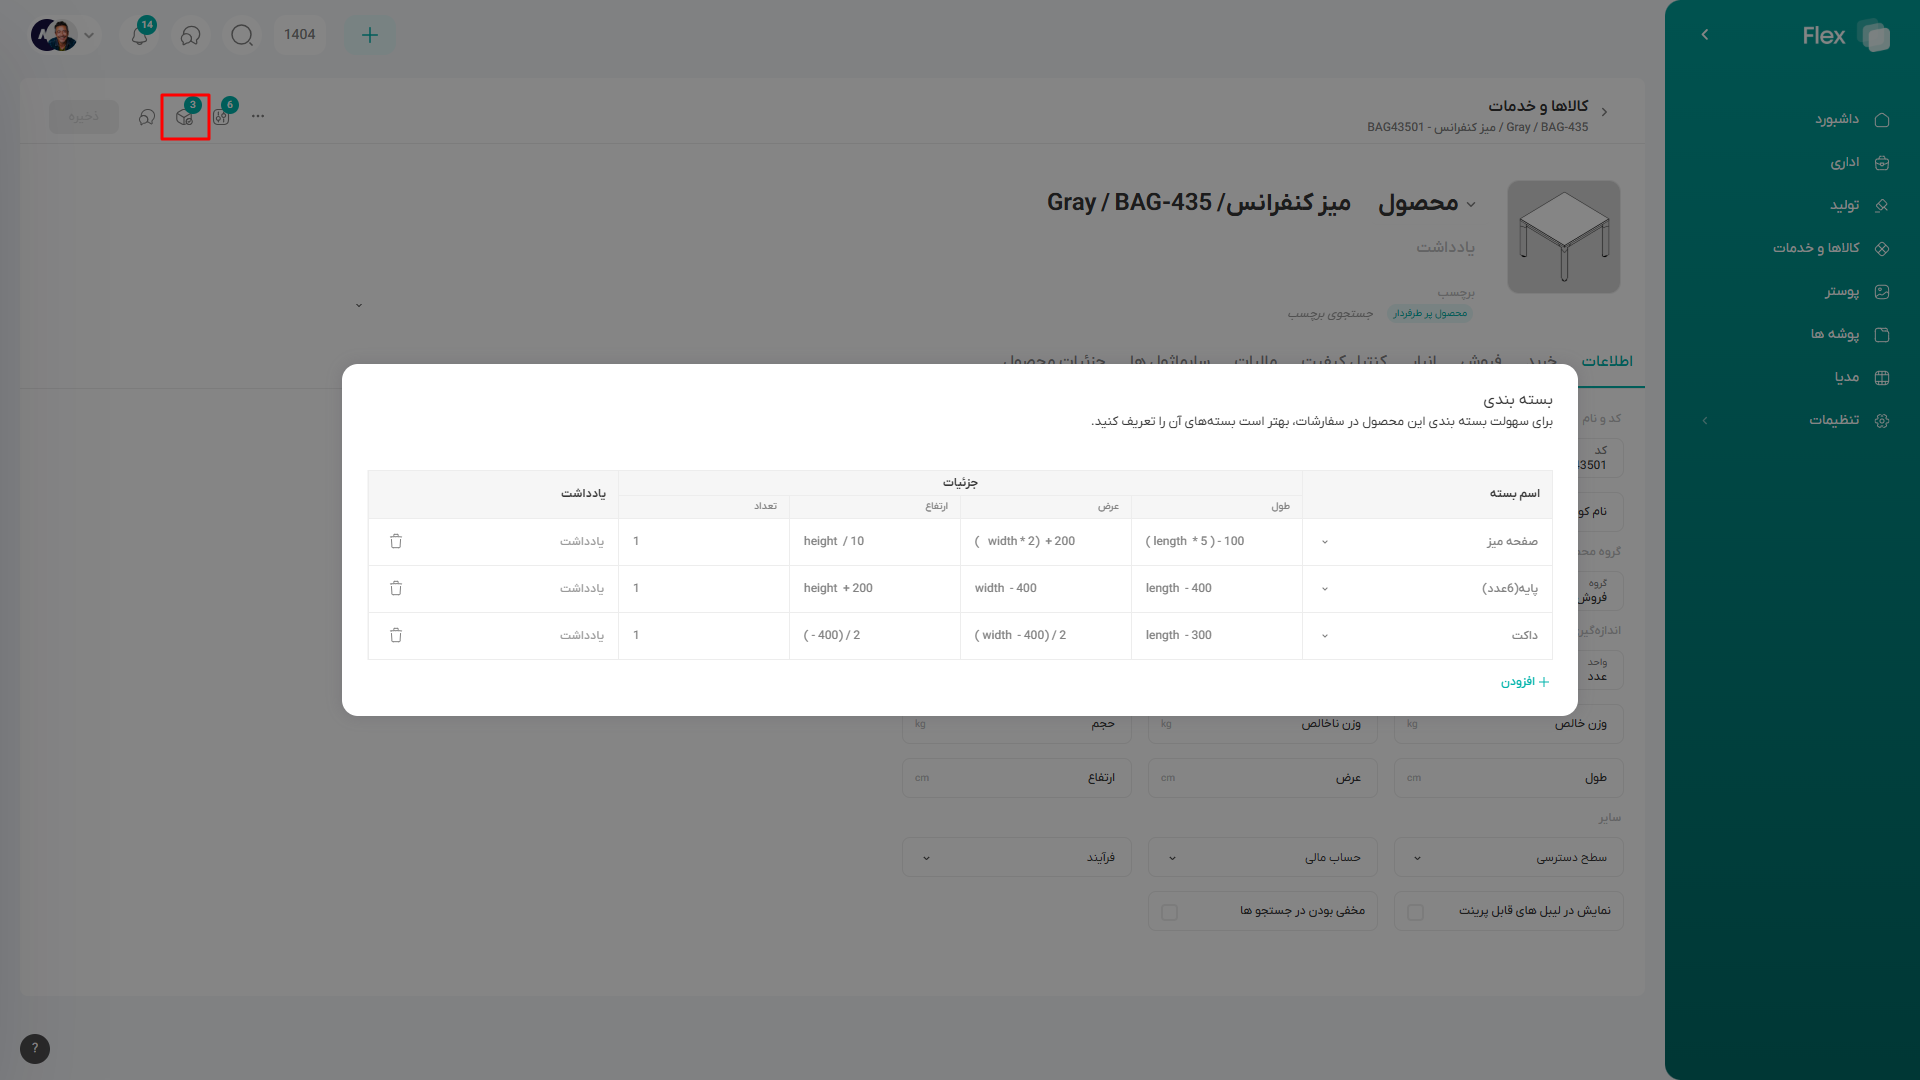The width and height of the screenshot is (1920, 1080).
Task: Collapse the Flex sidebar with chevron
Action: pyautogui.click(x=1705, y=35)
